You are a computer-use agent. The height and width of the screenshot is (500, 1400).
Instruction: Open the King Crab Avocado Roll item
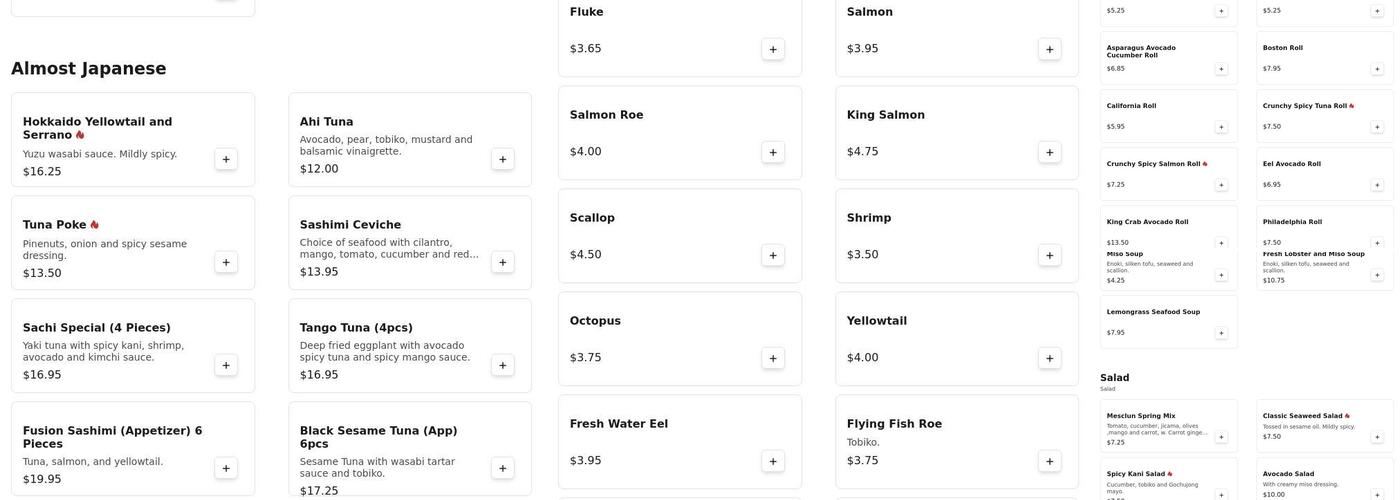1147,222
